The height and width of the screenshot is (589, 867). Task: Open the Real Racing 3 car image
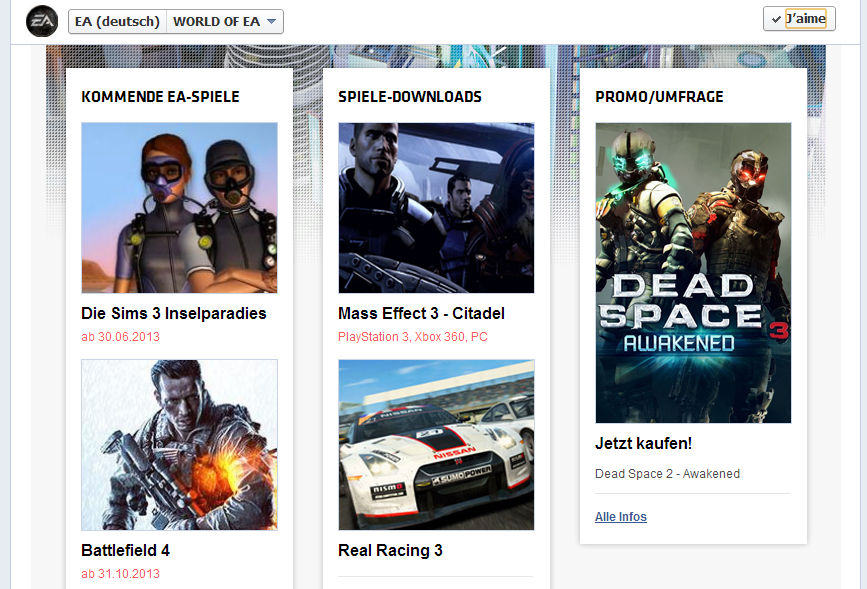point(436,445)
